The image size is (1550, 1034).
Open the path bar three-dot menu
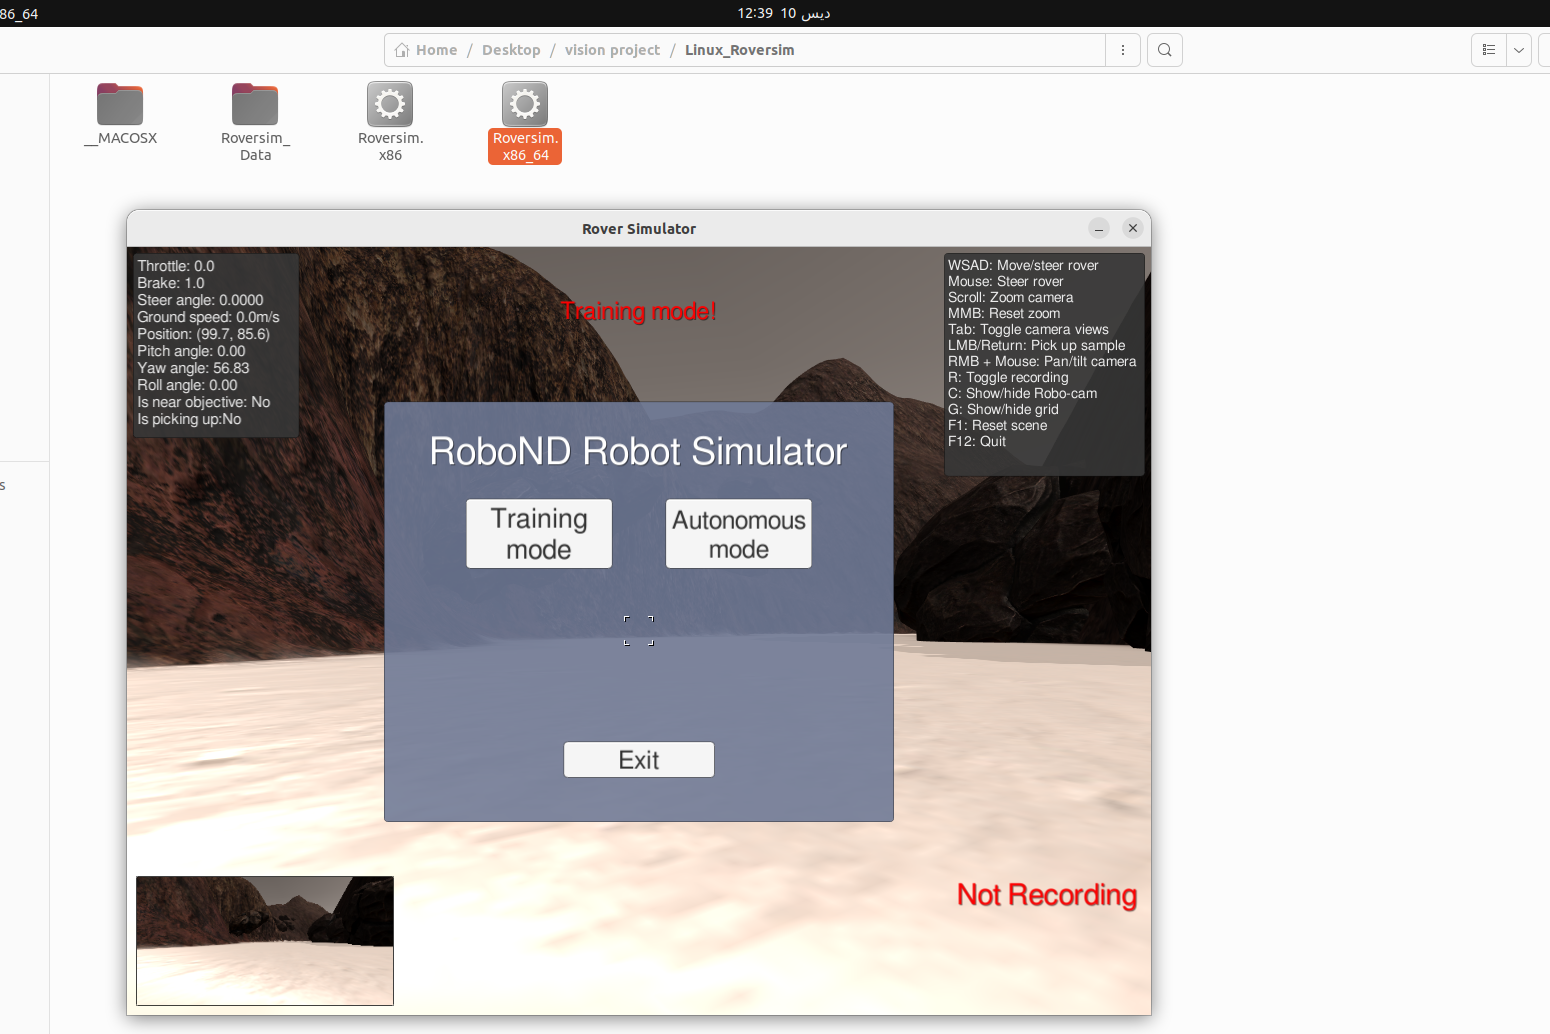pos(1123,50)
